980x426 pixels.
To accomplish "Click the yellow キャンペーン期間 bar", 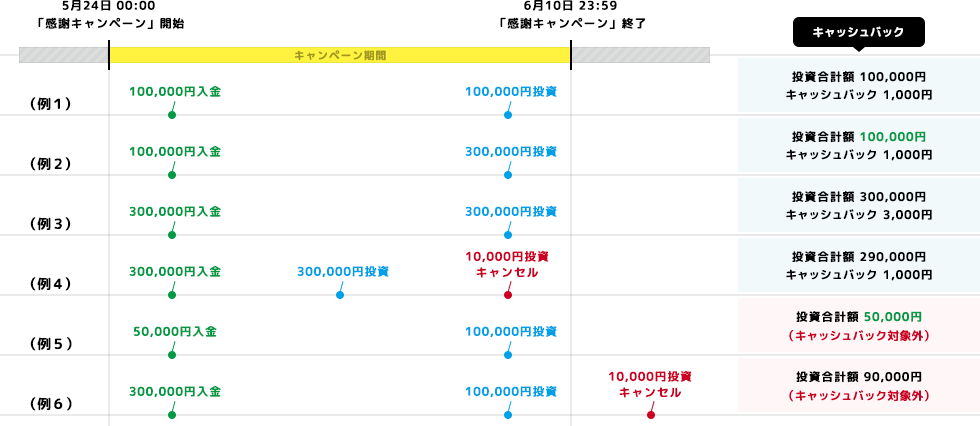I will [x=339, y=55].
